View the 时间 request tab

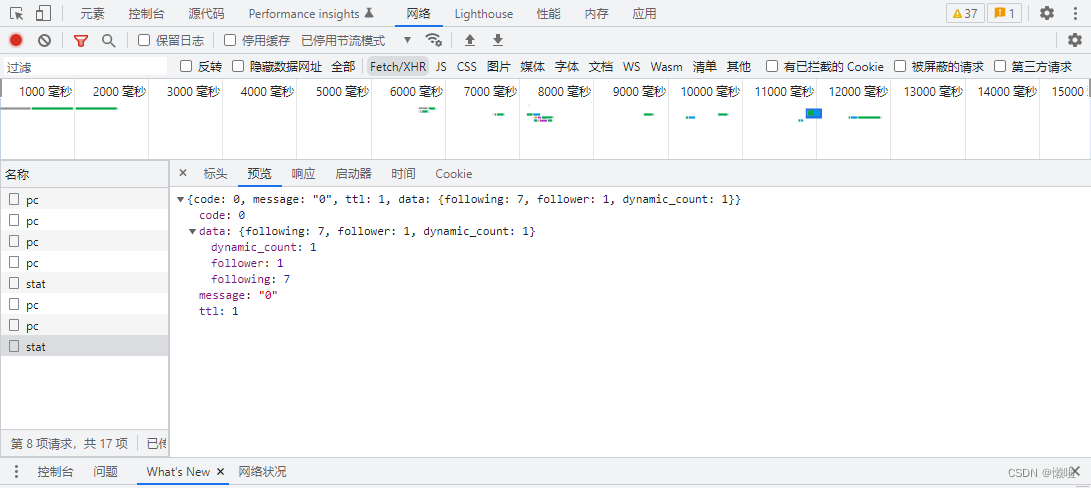[x=404, y=173]
